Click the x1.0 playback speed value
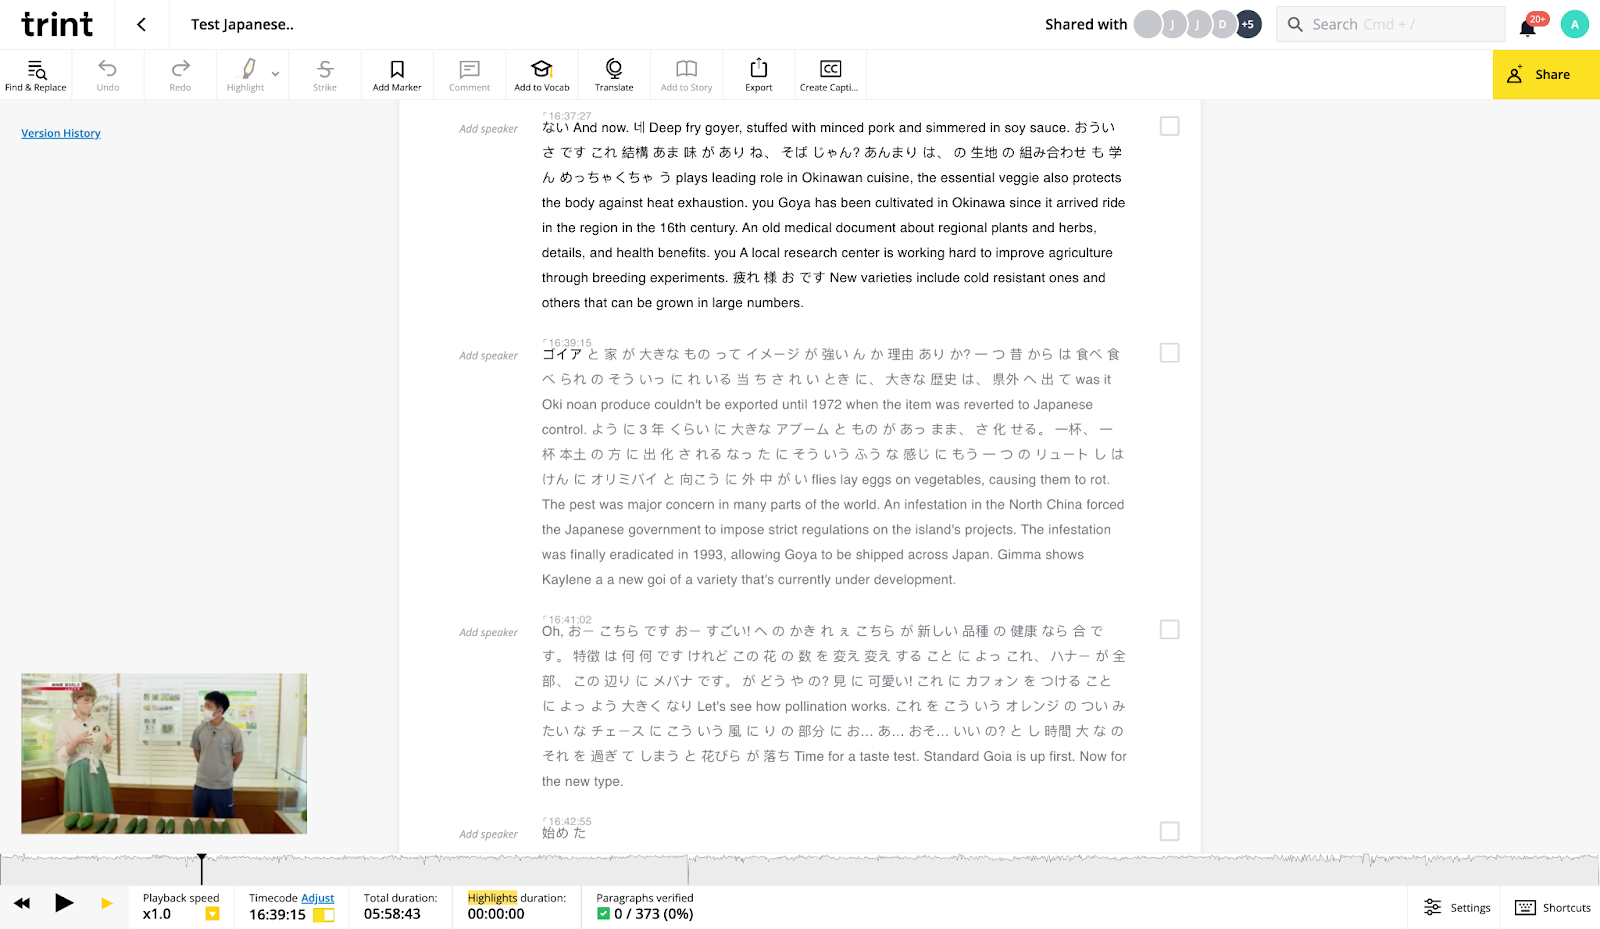The height and width of the screenshot is (929, 1600). [x=157, y=914]
